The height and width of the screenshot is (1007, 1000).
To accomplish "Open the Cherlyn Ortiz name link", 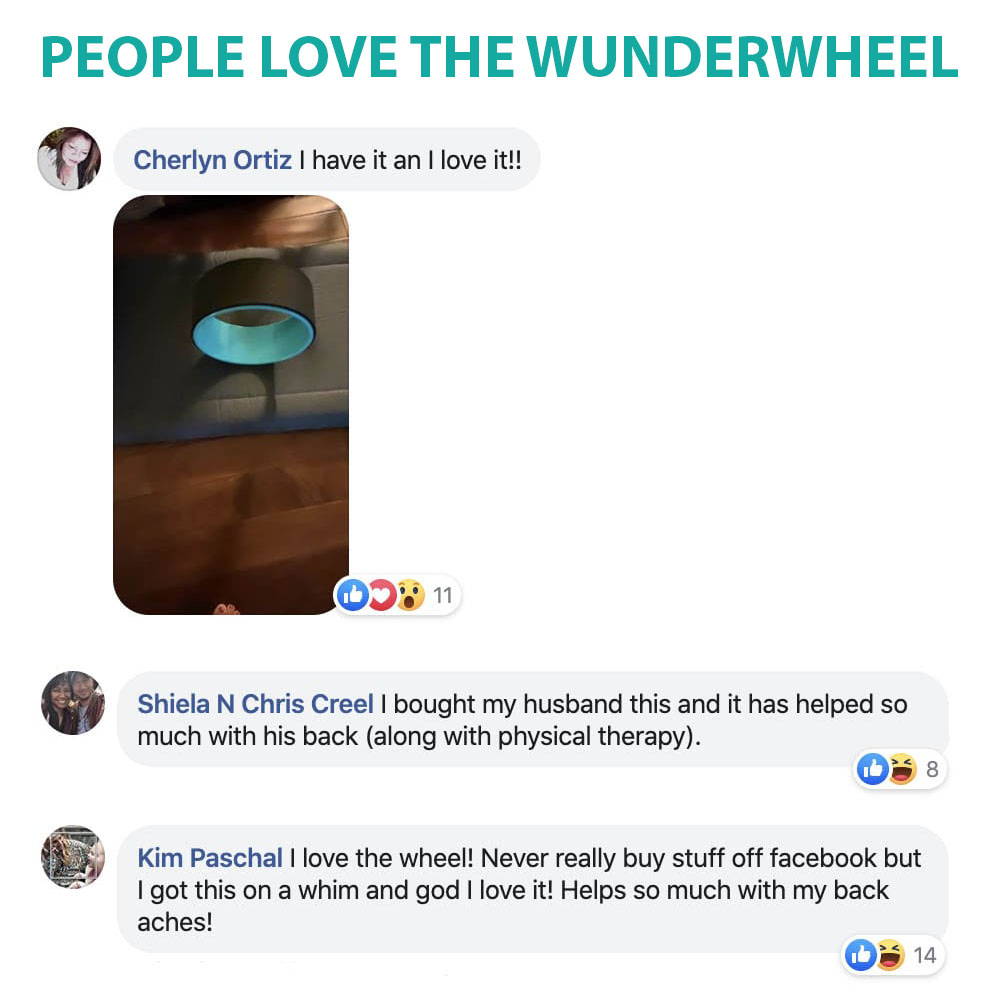I will click(213, 160).
